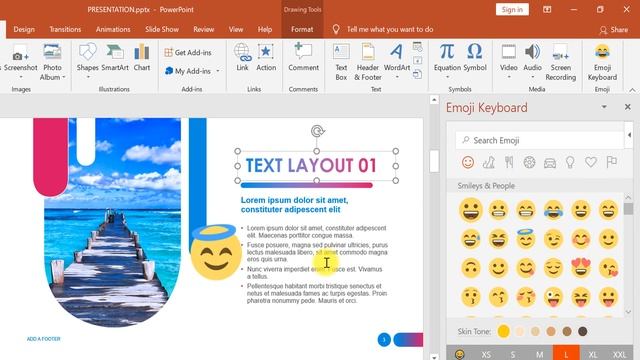Select the Objects lightbulb category icon
The image size is (640, 360).
[x=570, y=162]
